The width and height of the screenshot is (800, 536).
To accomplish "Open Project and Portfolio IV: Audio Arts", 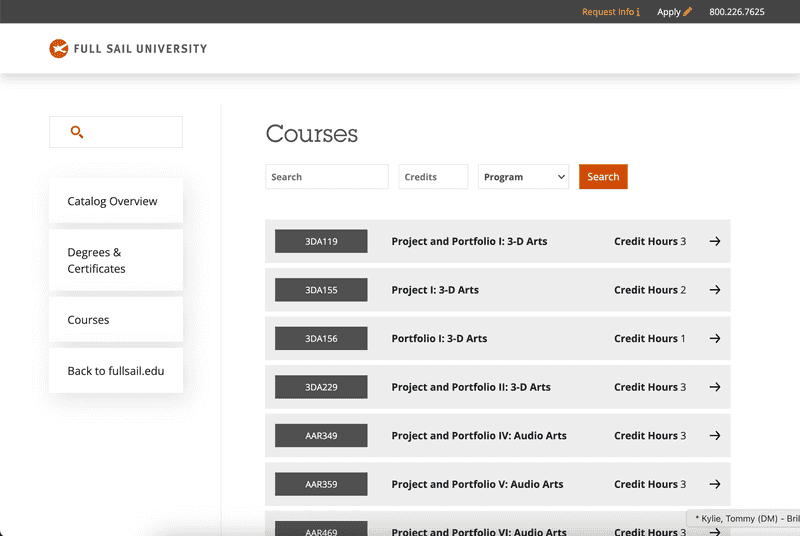I will [479, 436].
